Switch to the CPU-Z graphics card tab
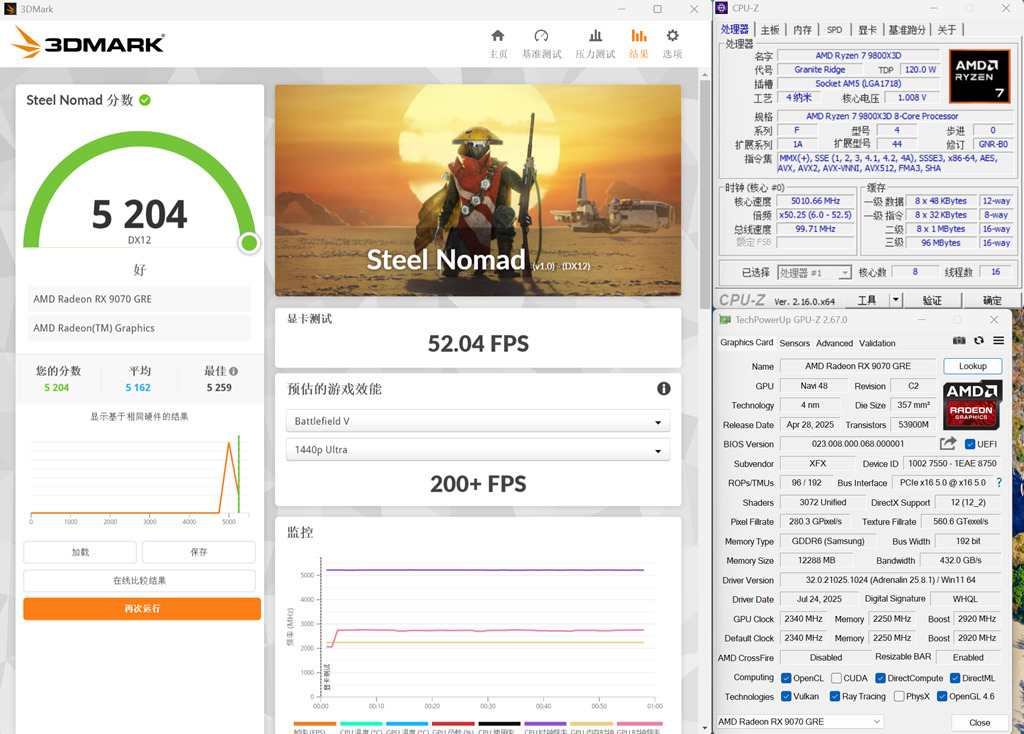 (x=867, y=29)
